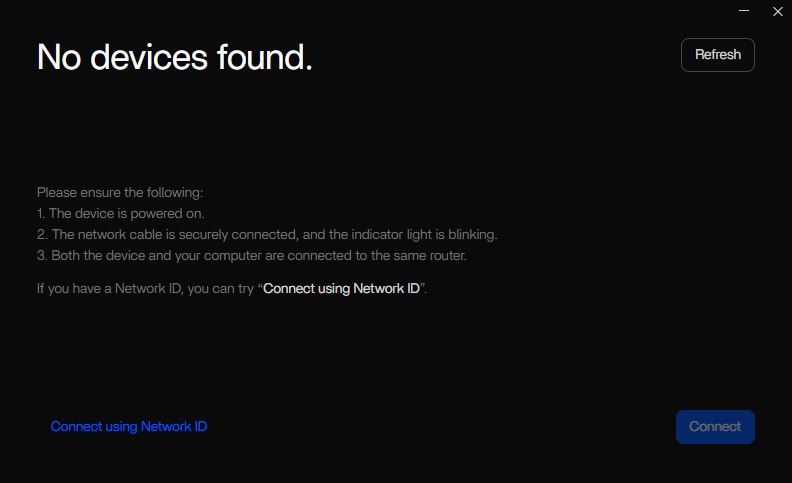Screen dimensions: 792x483
Task: Click the bold inline Connect using Network ID text
Action: (x=341, y=288)
